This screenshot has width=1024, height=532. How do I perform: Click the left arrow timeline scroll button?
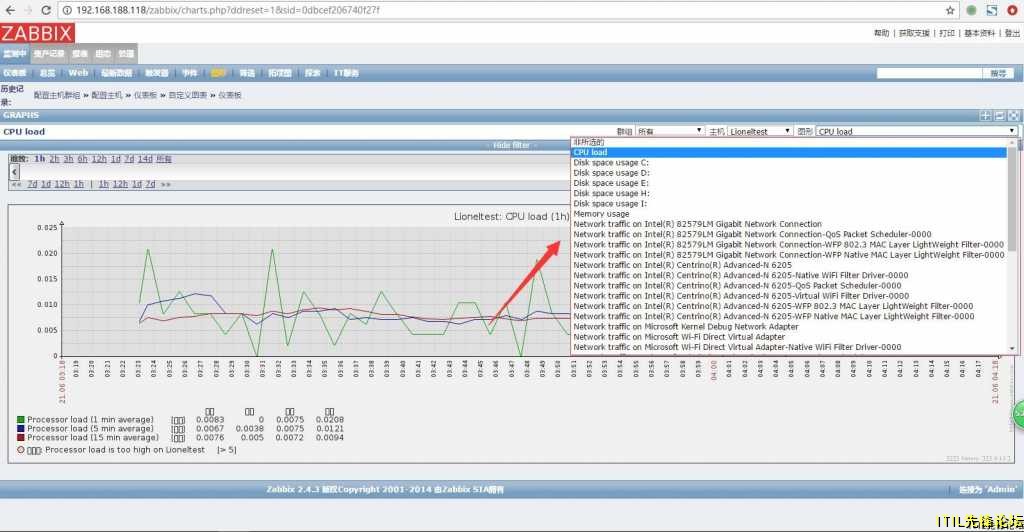click(x=14, y=172)
